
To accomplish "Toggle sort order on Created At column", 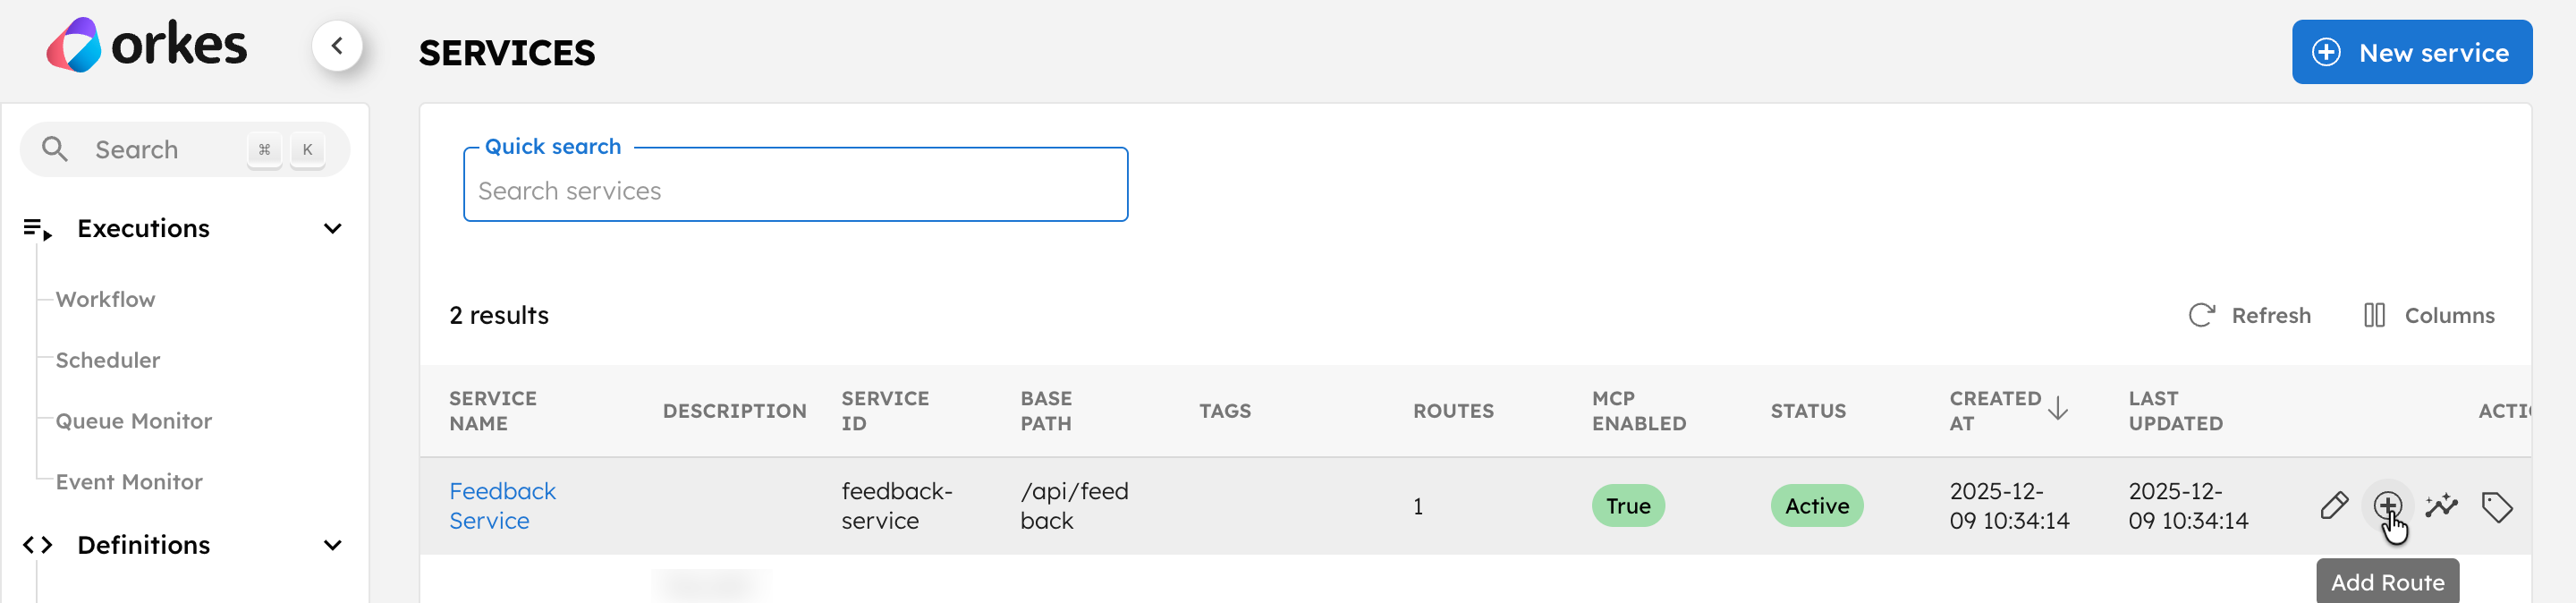I will click(2059, 408).
